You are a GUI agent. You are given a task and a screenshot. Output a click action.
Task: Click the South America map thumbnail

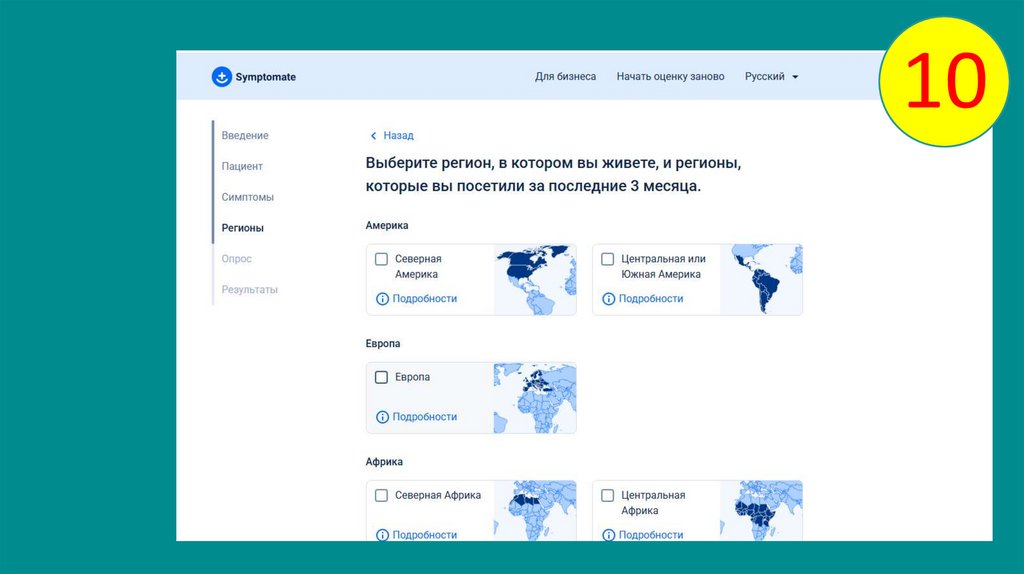[x=761, y=279]
